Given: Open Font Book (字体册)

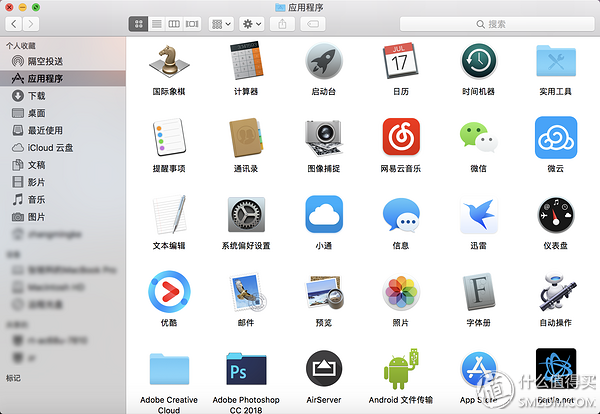Looking at the screenshot, I should click(478, 292).
